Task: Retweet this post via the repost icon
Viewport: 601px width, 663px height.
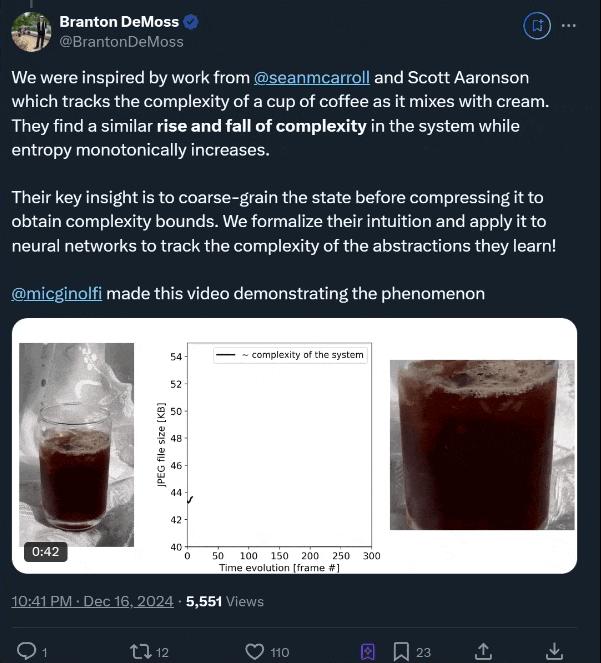Action: coord(140,652)
